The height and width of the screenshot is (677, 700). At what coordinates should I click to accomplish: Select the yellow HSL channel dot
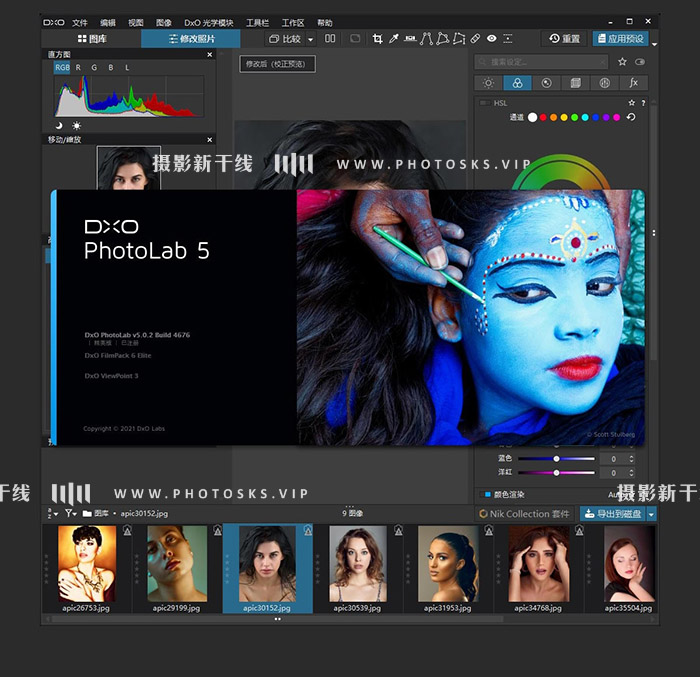tap(564, 117)
